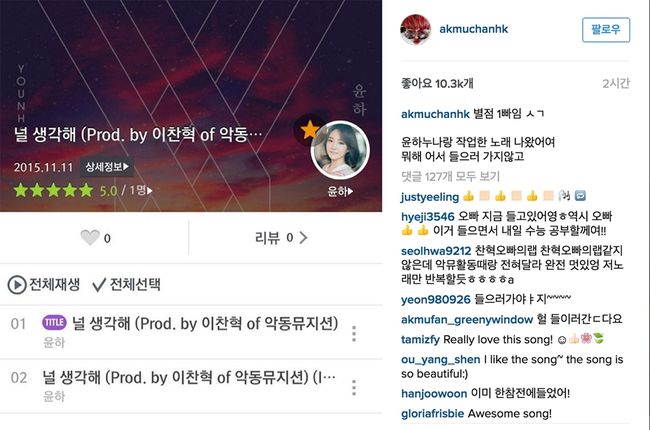Open the 5.0 / 1명 rating details arrow
This screenshot has width=650, height=430.
click(x=150, y=191)
